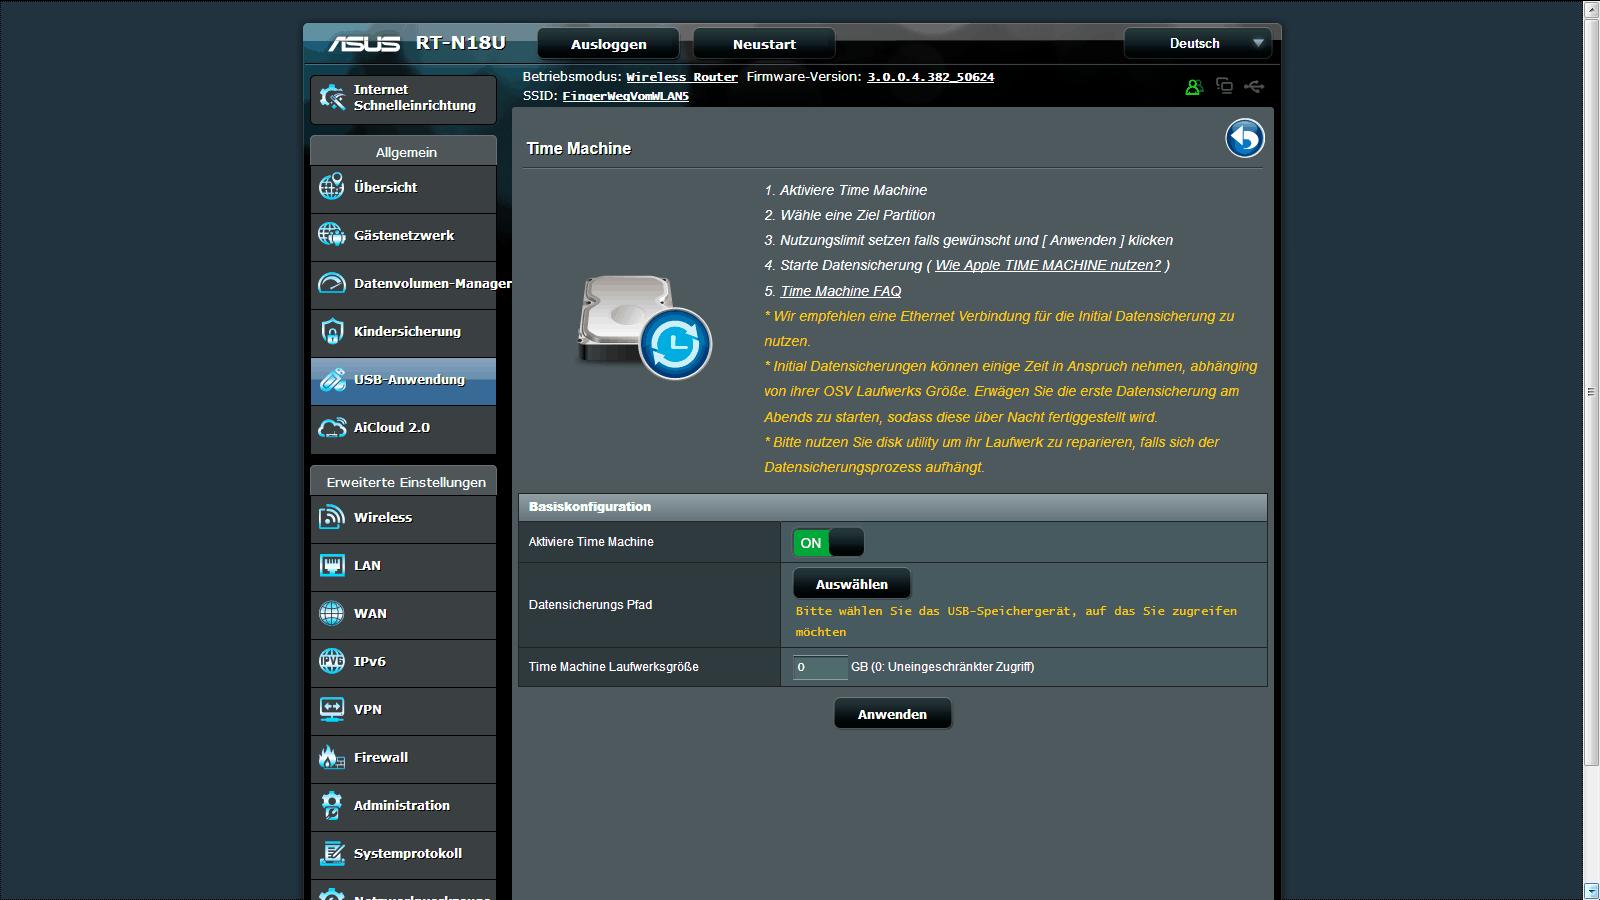The height and width of the screenshot is (900, 1600).
Task: Click the blue back arrow icon
Action: tap(1245, 138)
